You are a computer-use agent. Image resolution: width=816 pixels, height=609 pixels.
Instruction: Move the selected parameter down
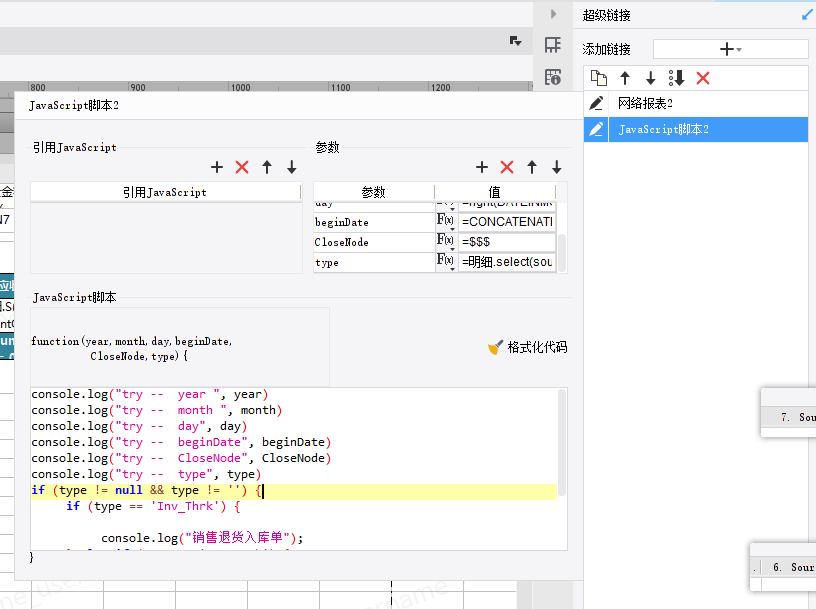point(557,167)
